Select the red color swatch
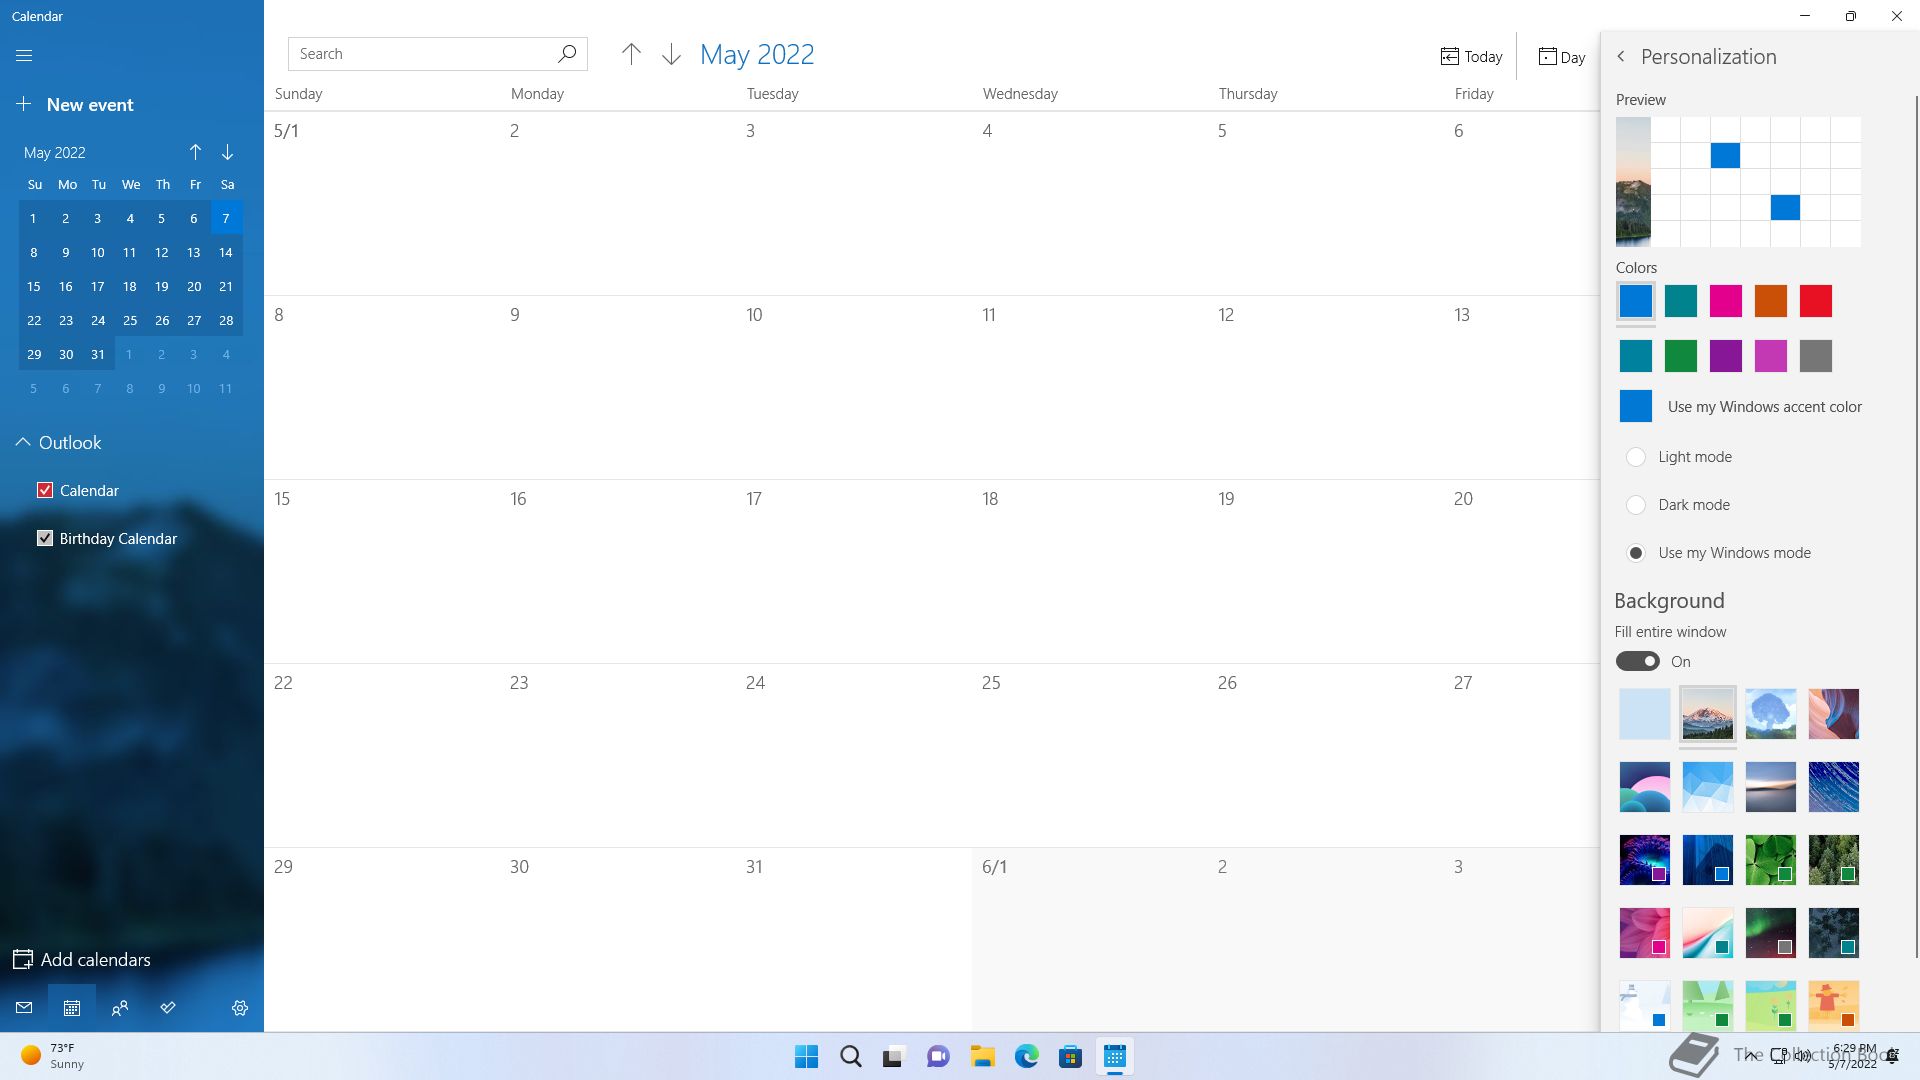 click(1816, 301)
